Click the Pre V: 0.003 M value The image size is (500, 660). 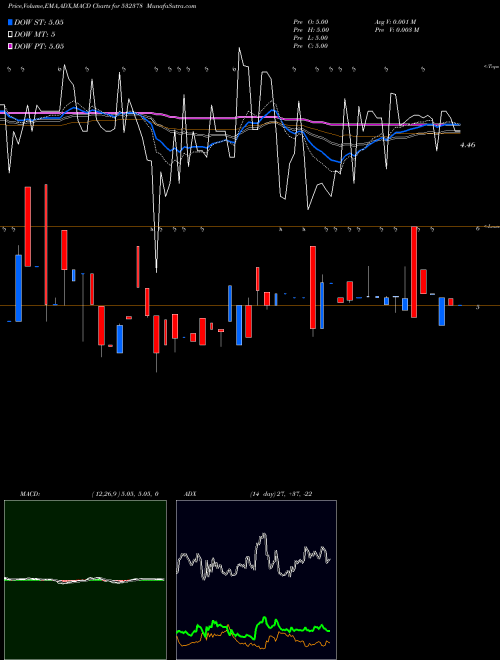(x=396, y=30)
